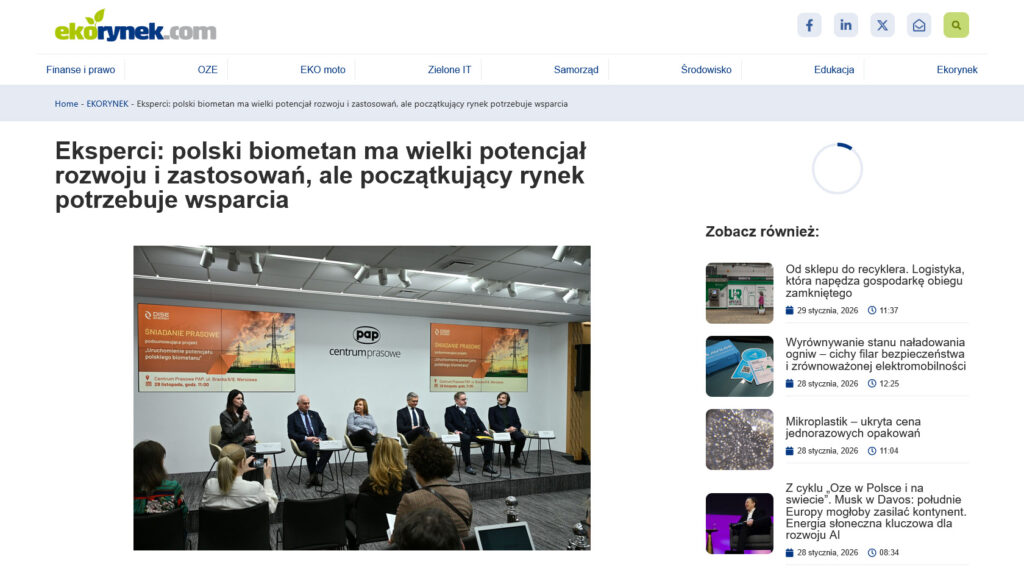This screenshot has width=1024, height=573.
Task: Open the LinkedIn social icon
Action: pos(846,25)
